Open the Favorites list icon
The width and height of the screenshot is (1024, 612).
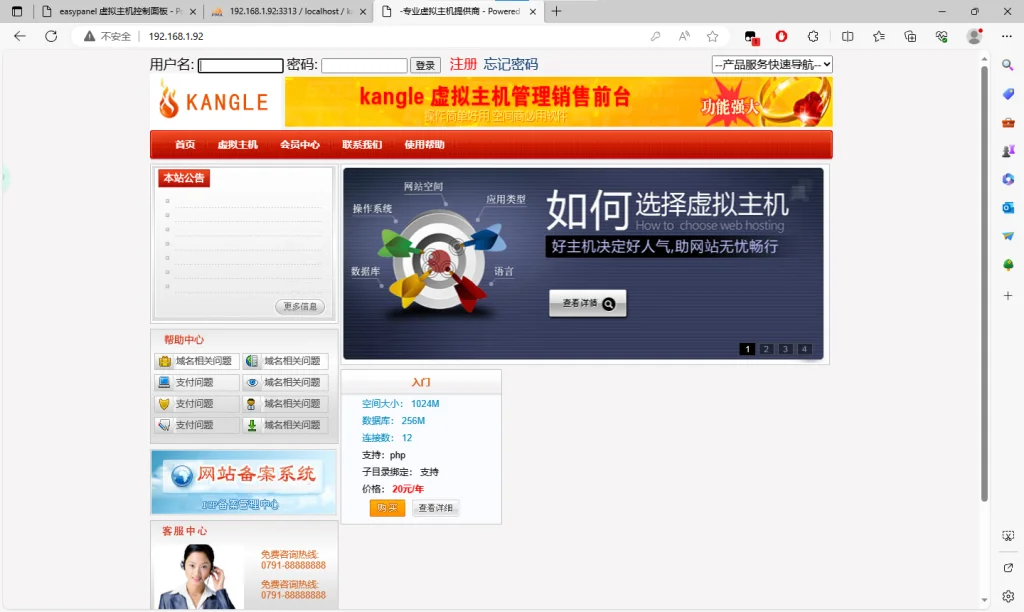[879, 37]
